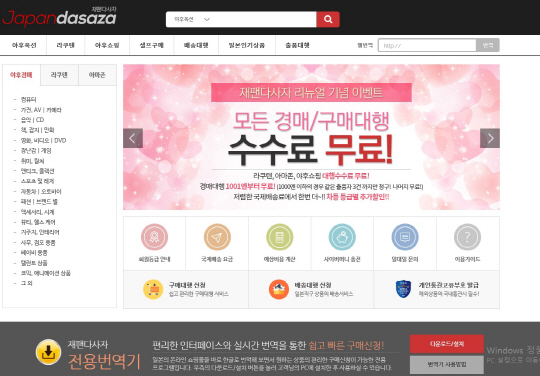
Task: Open the 셀프구매 nav menu item
Action: 151,45
